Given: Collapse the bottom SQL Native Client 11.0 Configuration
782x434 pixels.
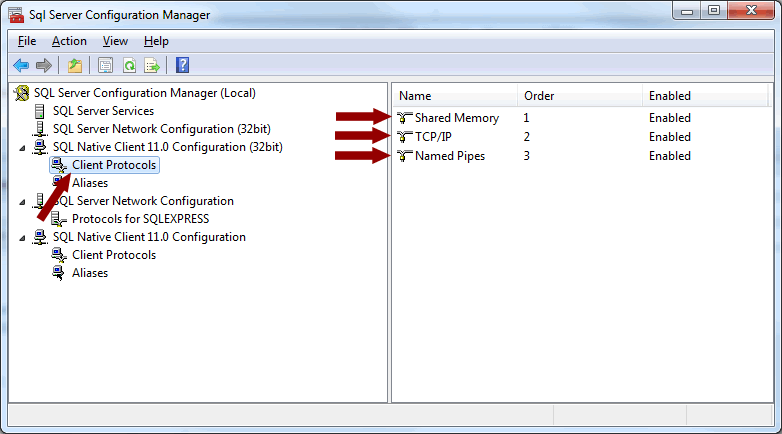Looking at the screenshot, I should tap(22, 238).
